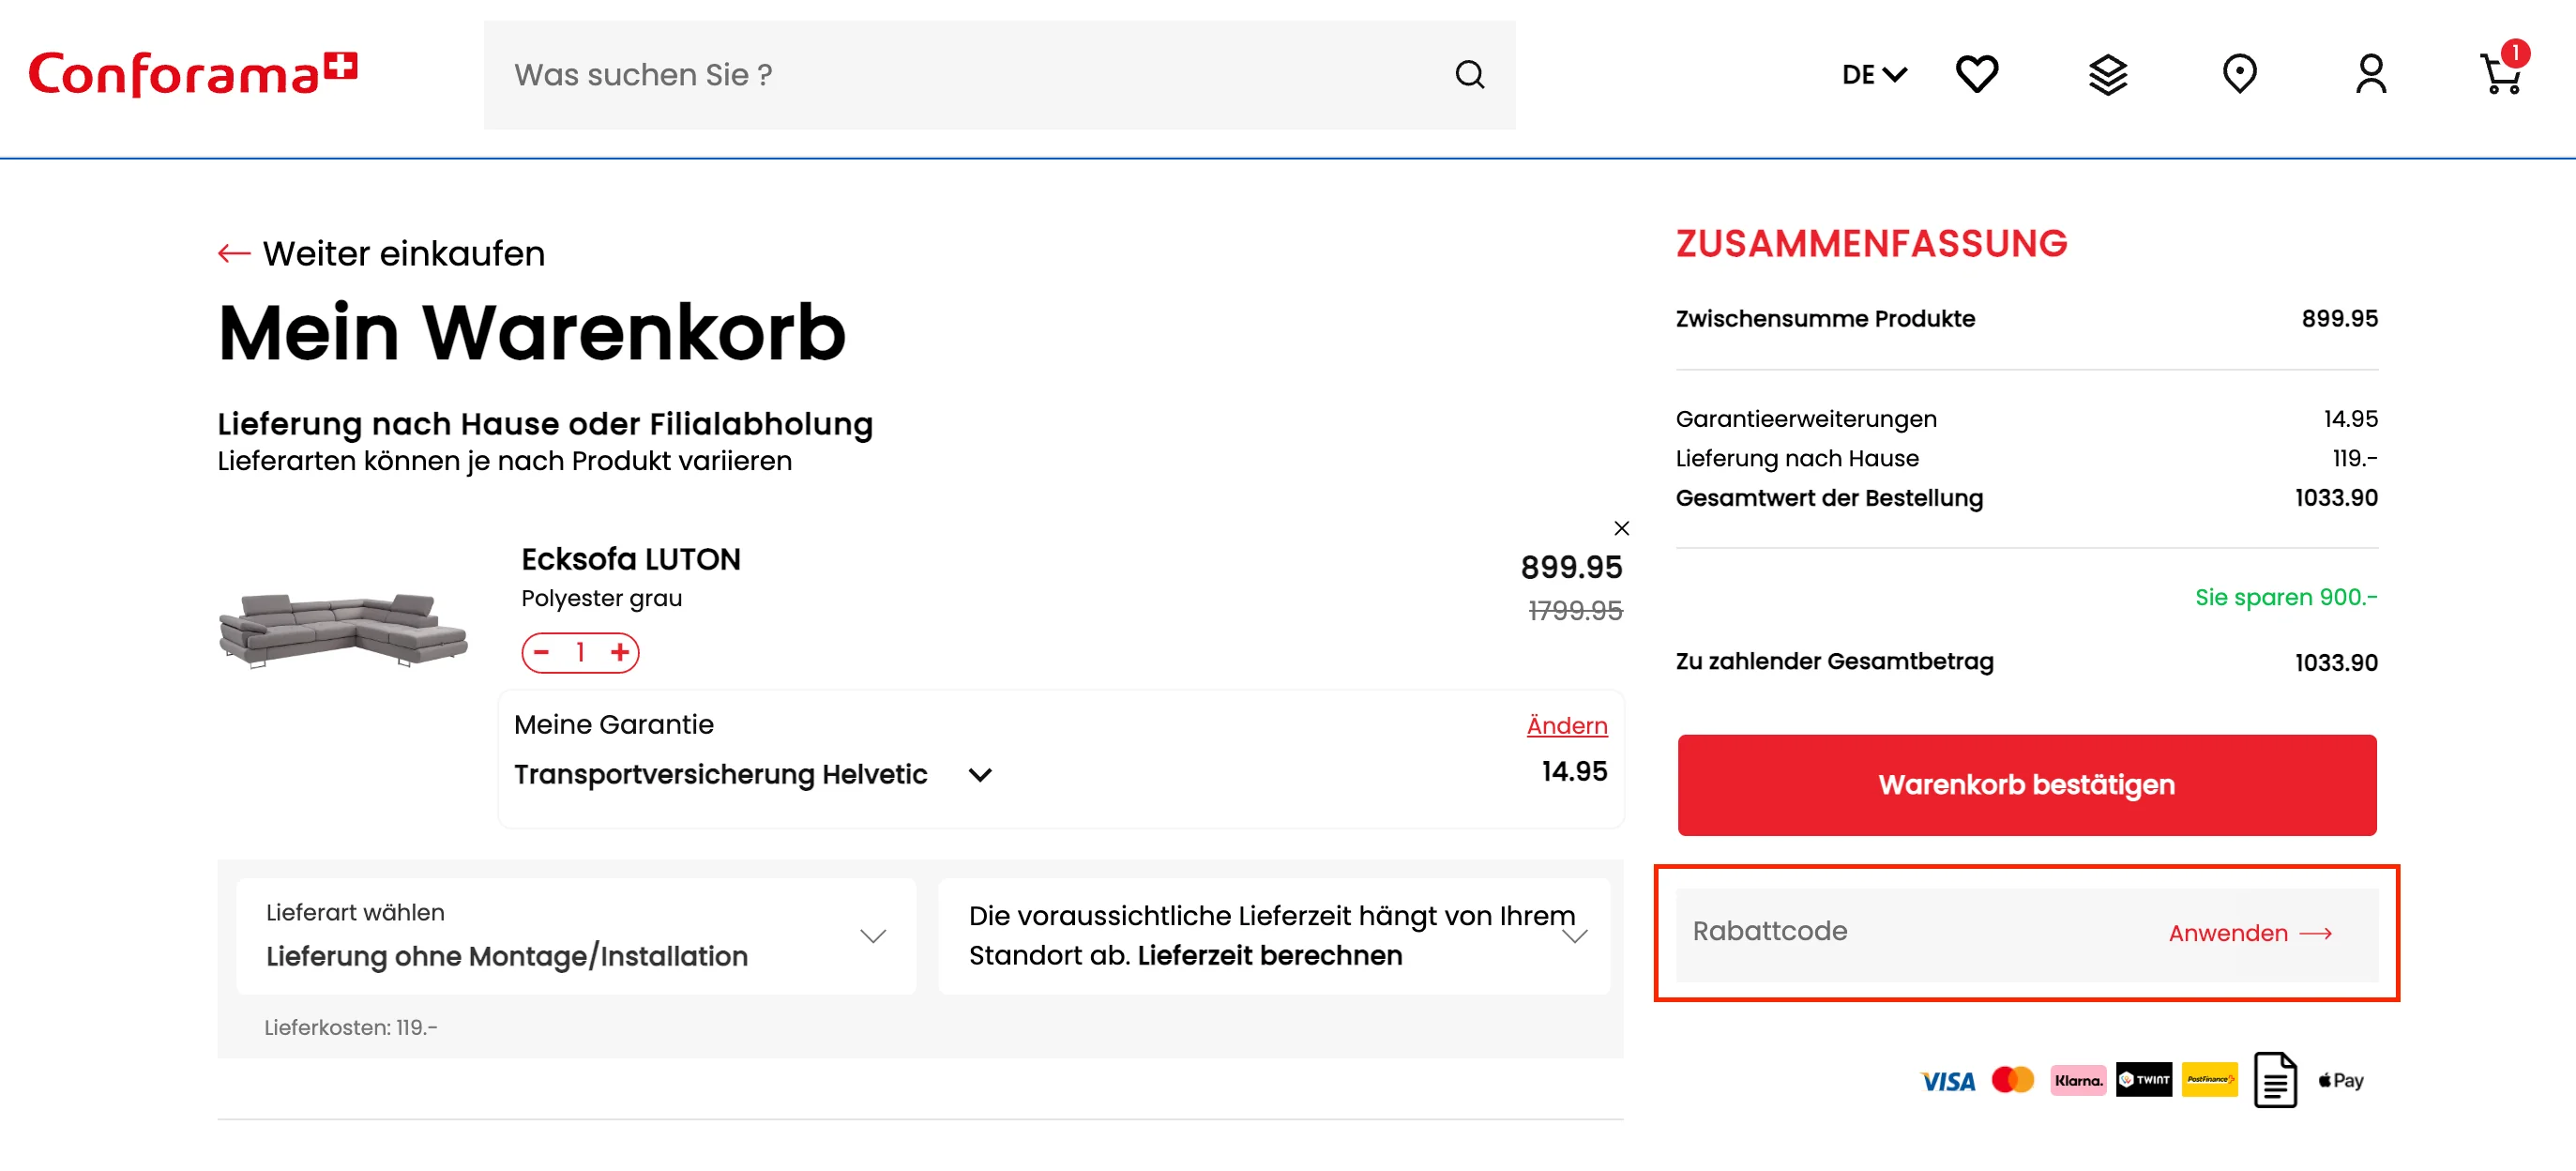Click the search magnifier icon

(1469, 74)
